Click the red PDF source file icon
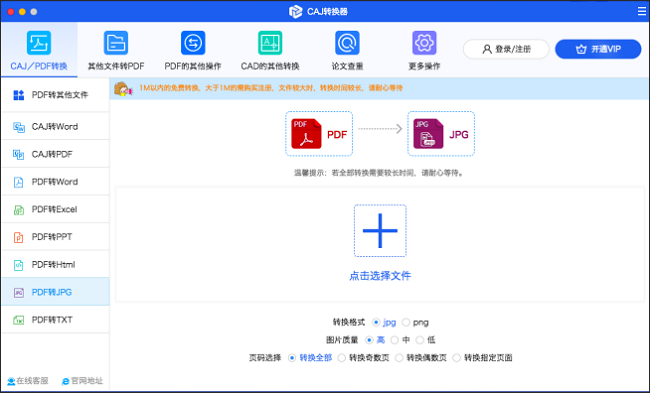The width and height of the screenshot is (650, 393). point(306,134)
